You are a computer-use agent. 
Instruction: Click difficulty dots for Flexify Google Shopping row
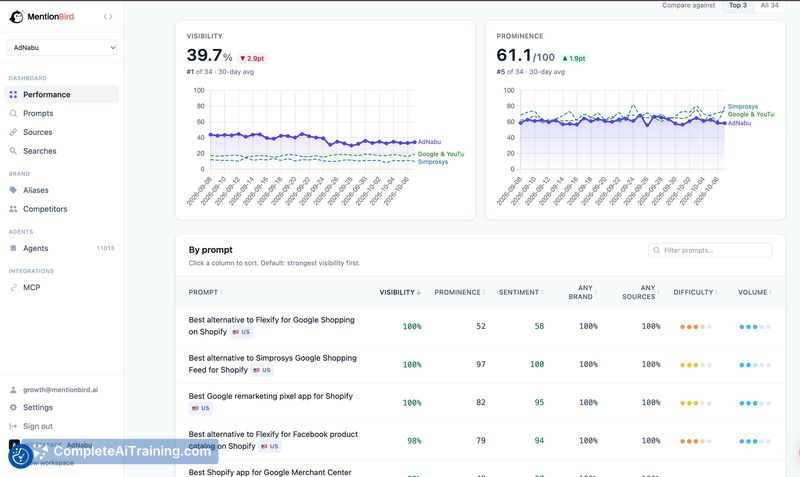pyautogui.click(x=695, y=327)
